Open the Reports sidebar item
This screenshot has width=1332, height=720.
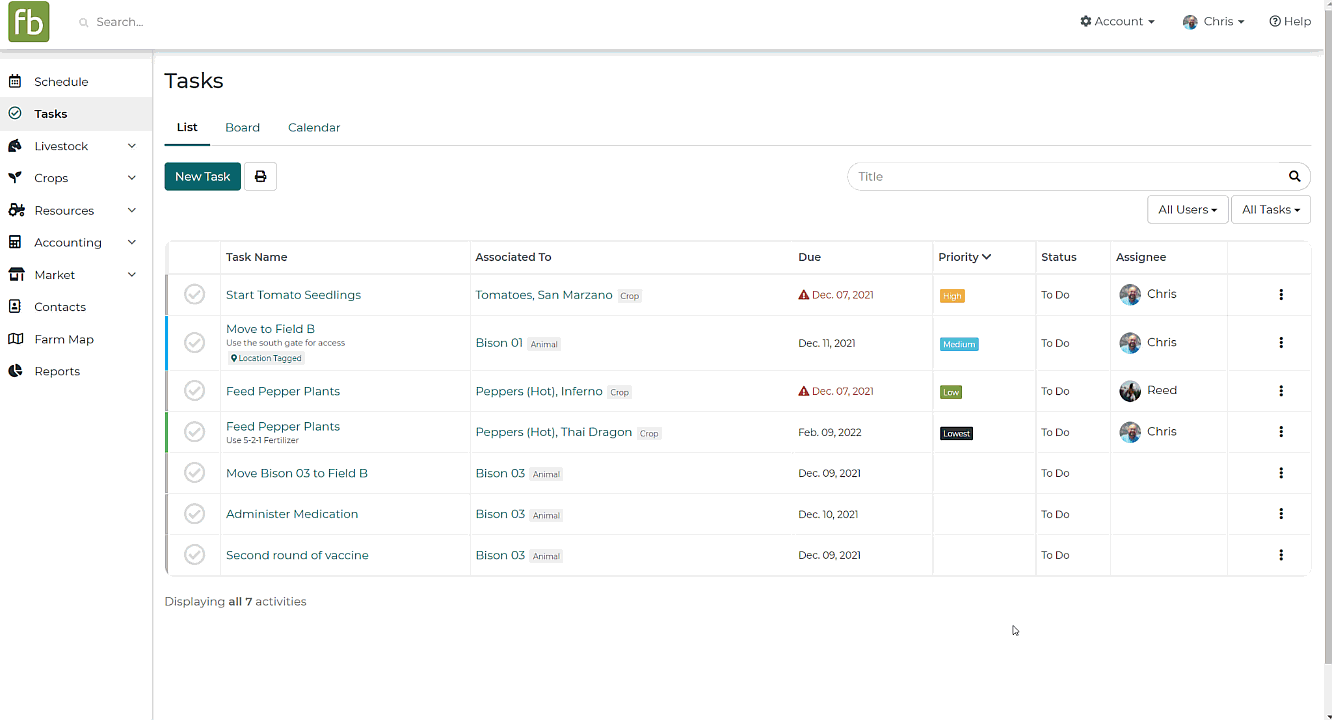(x=57, y=371)
